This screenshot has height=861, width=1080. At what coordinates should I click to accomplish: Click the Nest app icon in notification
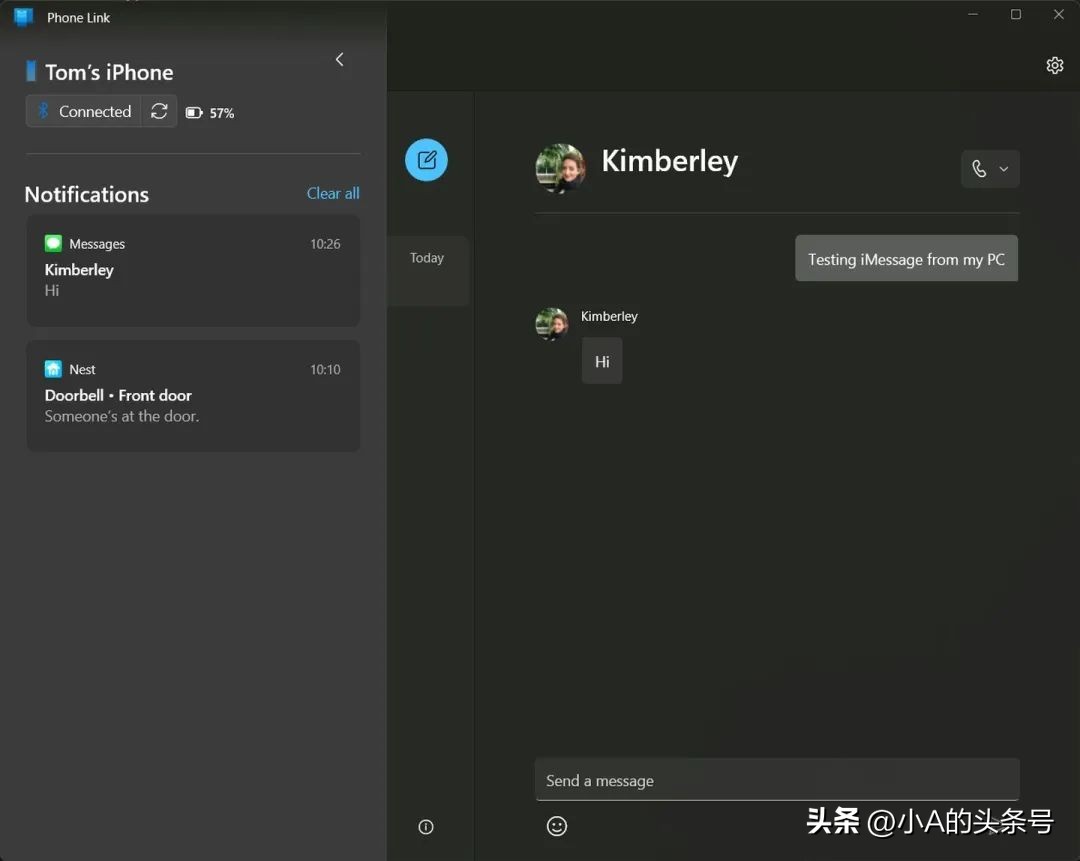click(53, 369)
